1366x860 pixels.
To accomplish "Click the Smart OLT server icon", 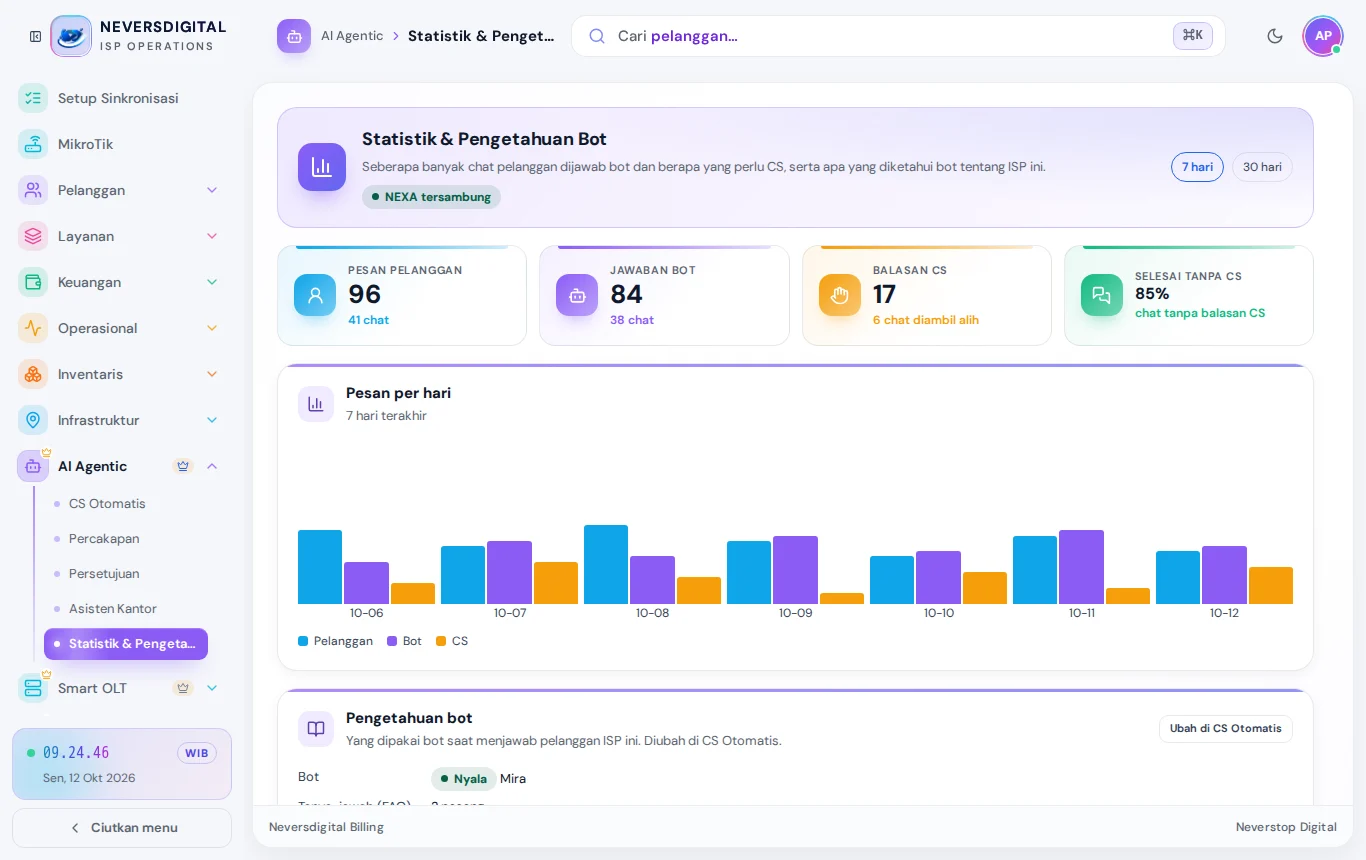I will pyautogui.click(x=33, y=688).
